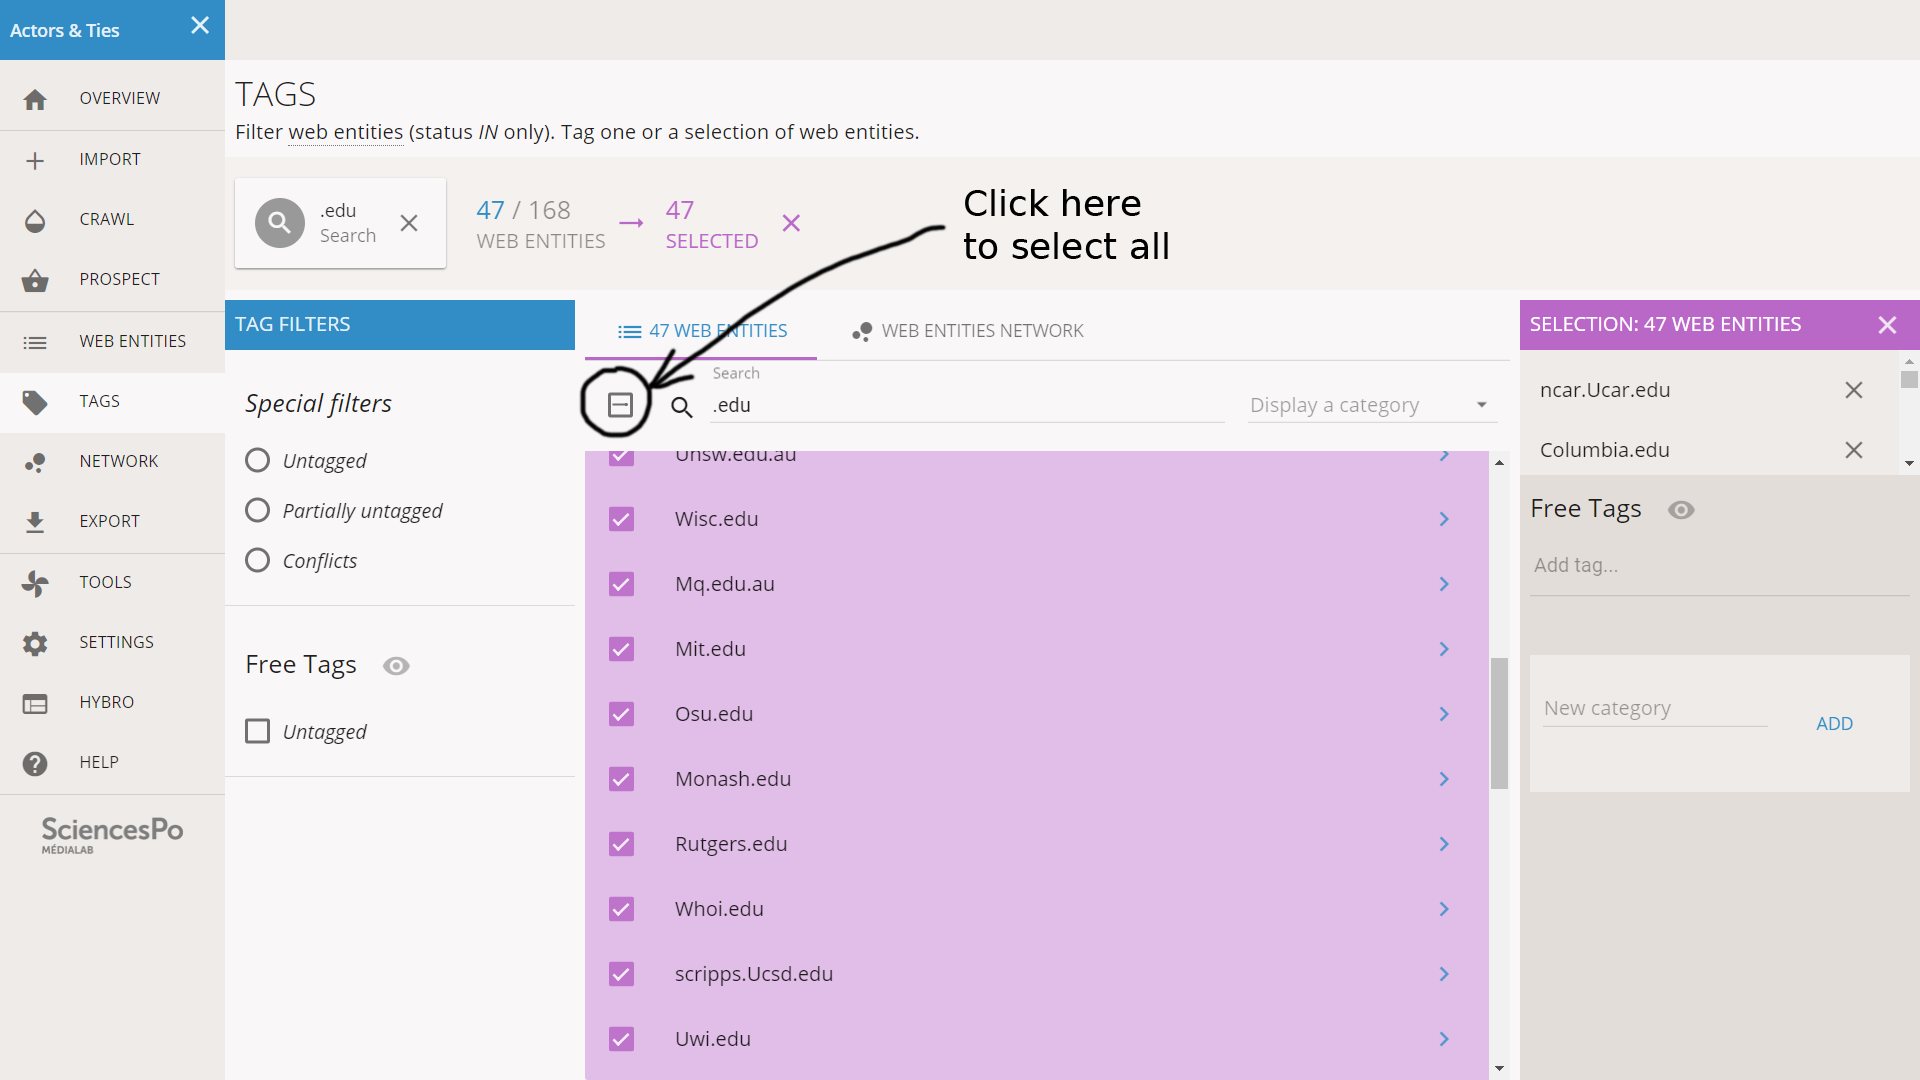Expand scripps.Ucsd.edu row chevron

tap(1444, 974)
